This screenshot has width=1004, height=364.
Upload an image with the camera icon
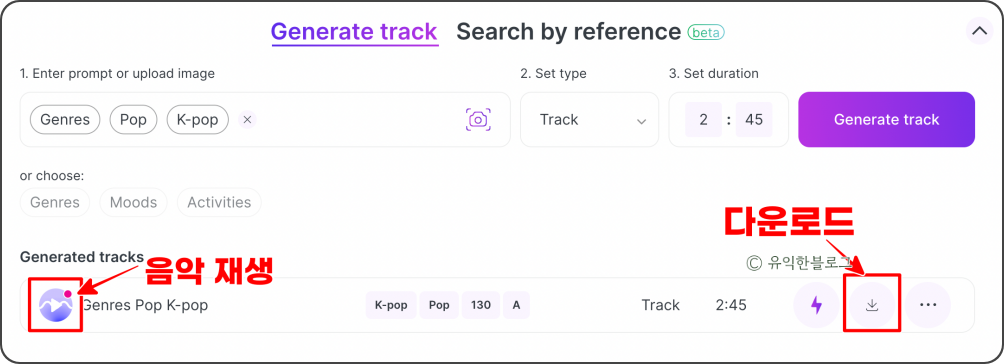coord(478,119)
